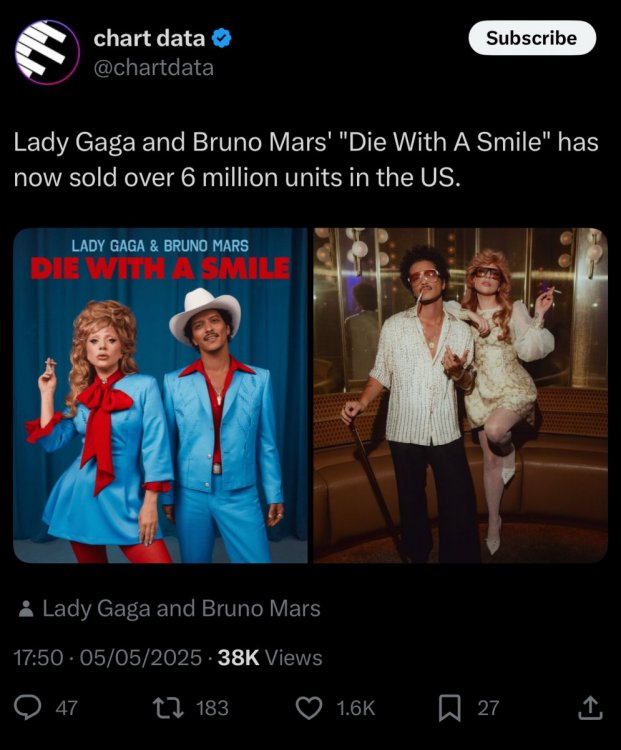Open the lounge photo on the right
This screenshot has height=750, width=621.
point(461,396)
